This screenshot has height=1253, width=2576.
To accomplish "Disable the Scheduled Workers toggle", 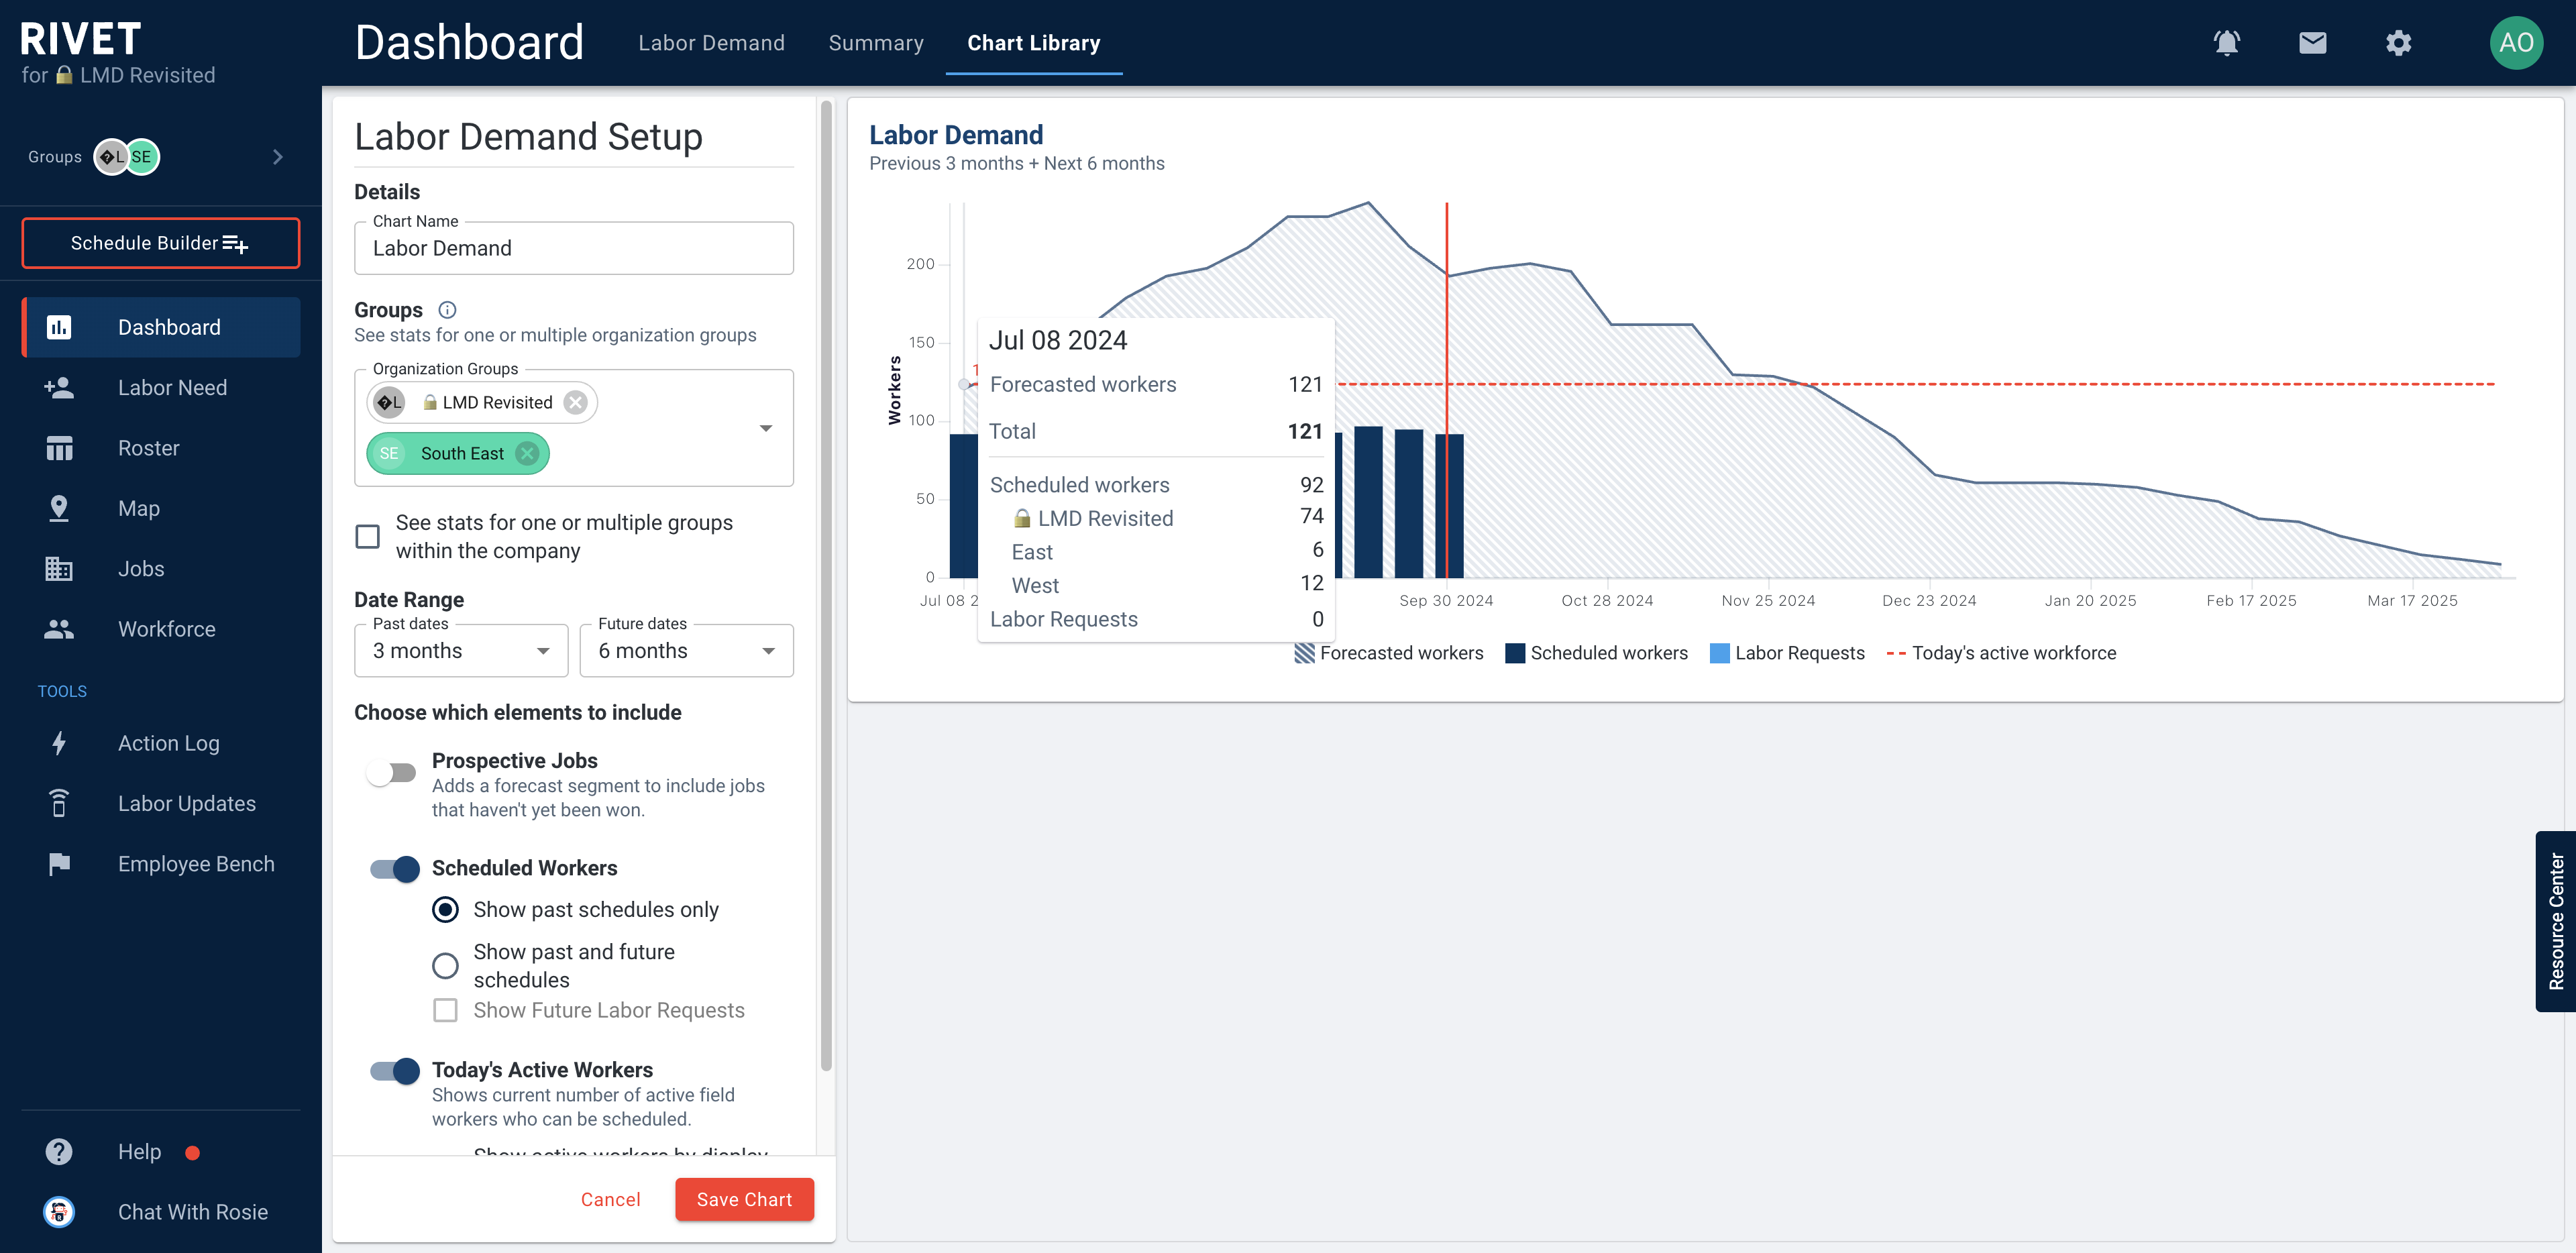I will click(395, 869).
